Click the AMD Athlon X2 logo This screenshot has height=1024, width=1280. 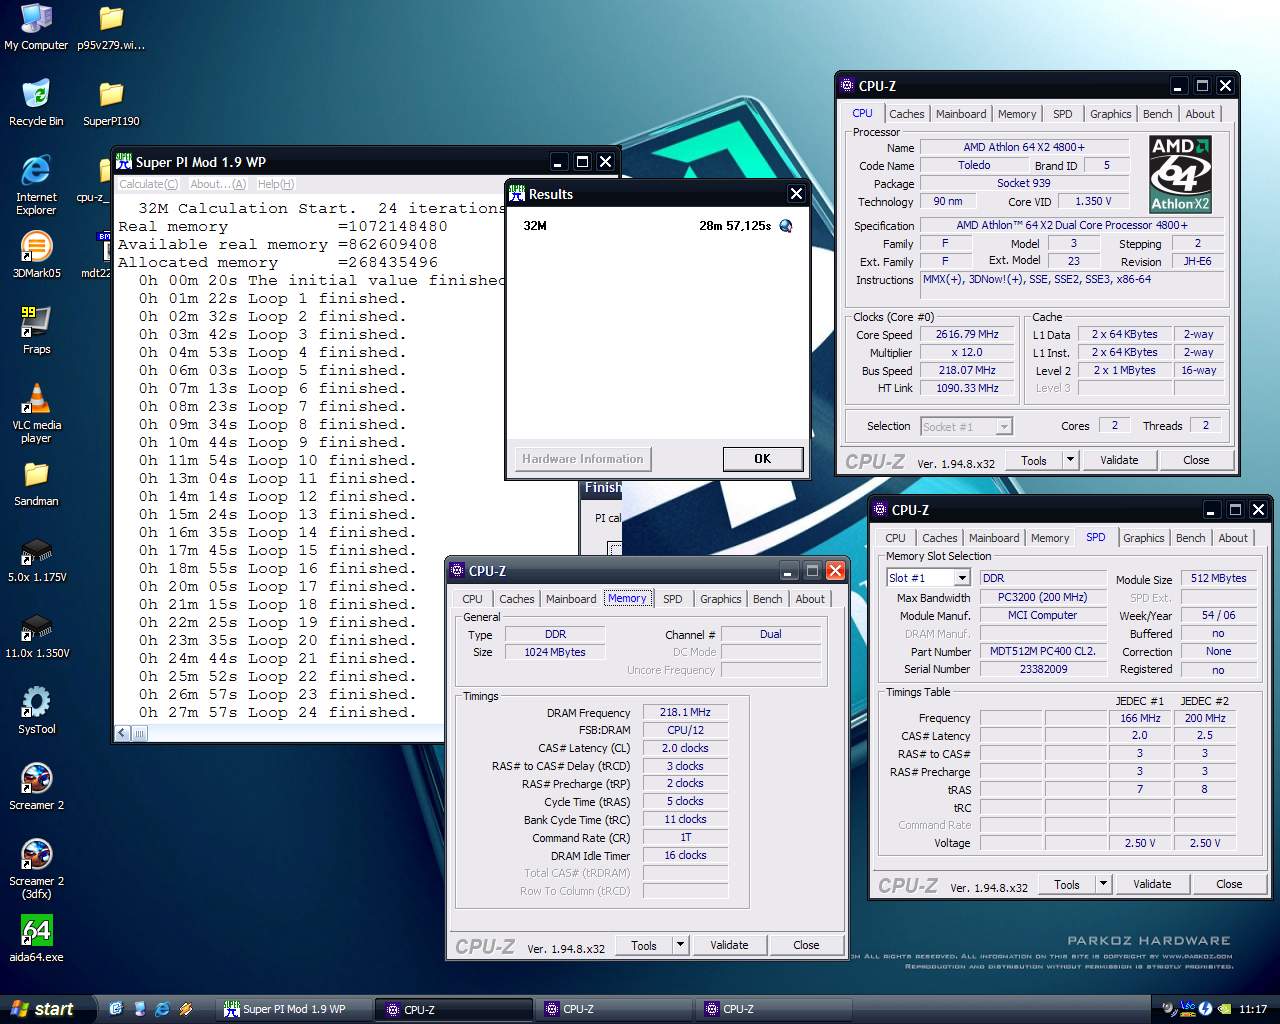(1180, 174)
